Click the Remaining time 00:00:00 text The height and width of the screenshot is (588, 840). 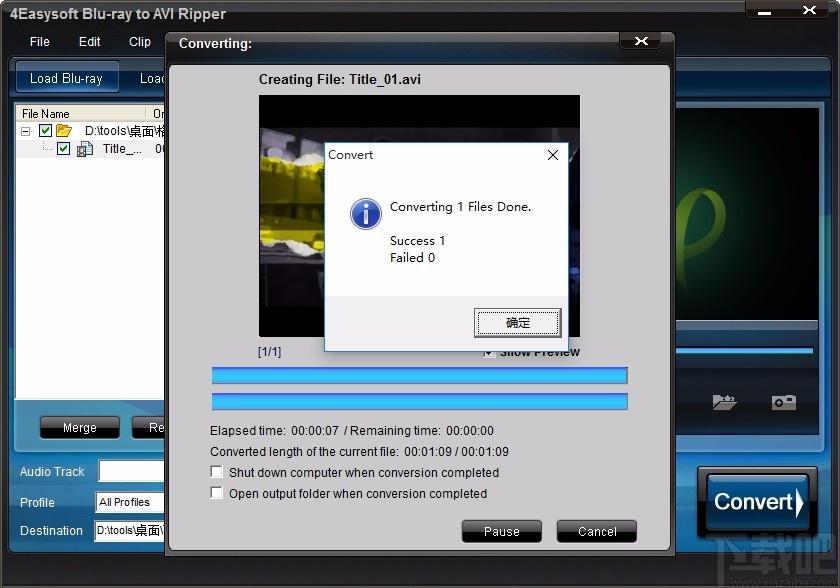coord(422,431)
